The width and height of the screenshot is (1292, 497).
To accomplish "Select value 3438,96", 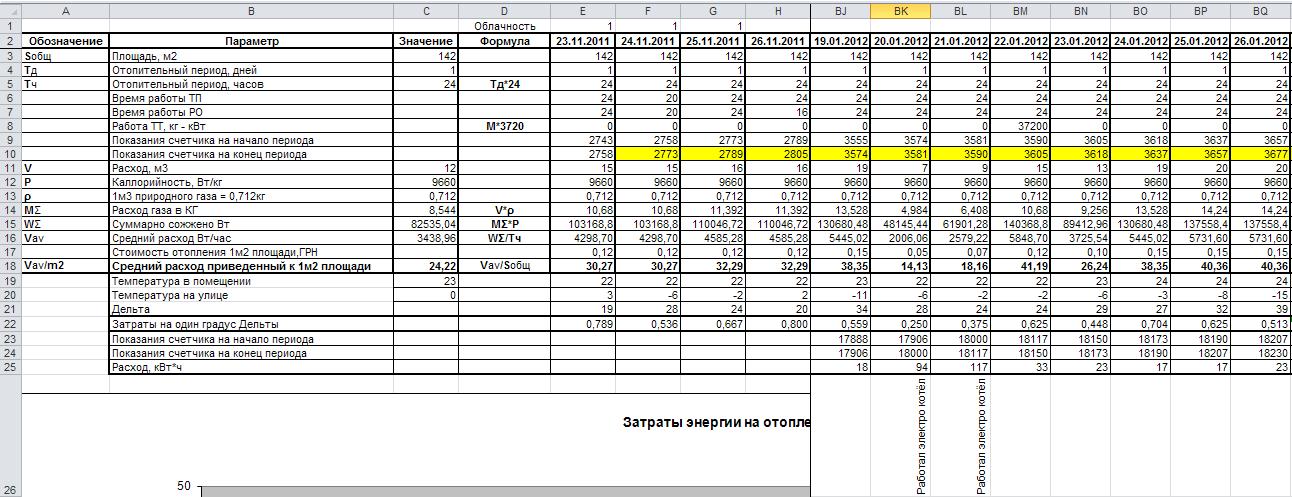I will point(427,239).
